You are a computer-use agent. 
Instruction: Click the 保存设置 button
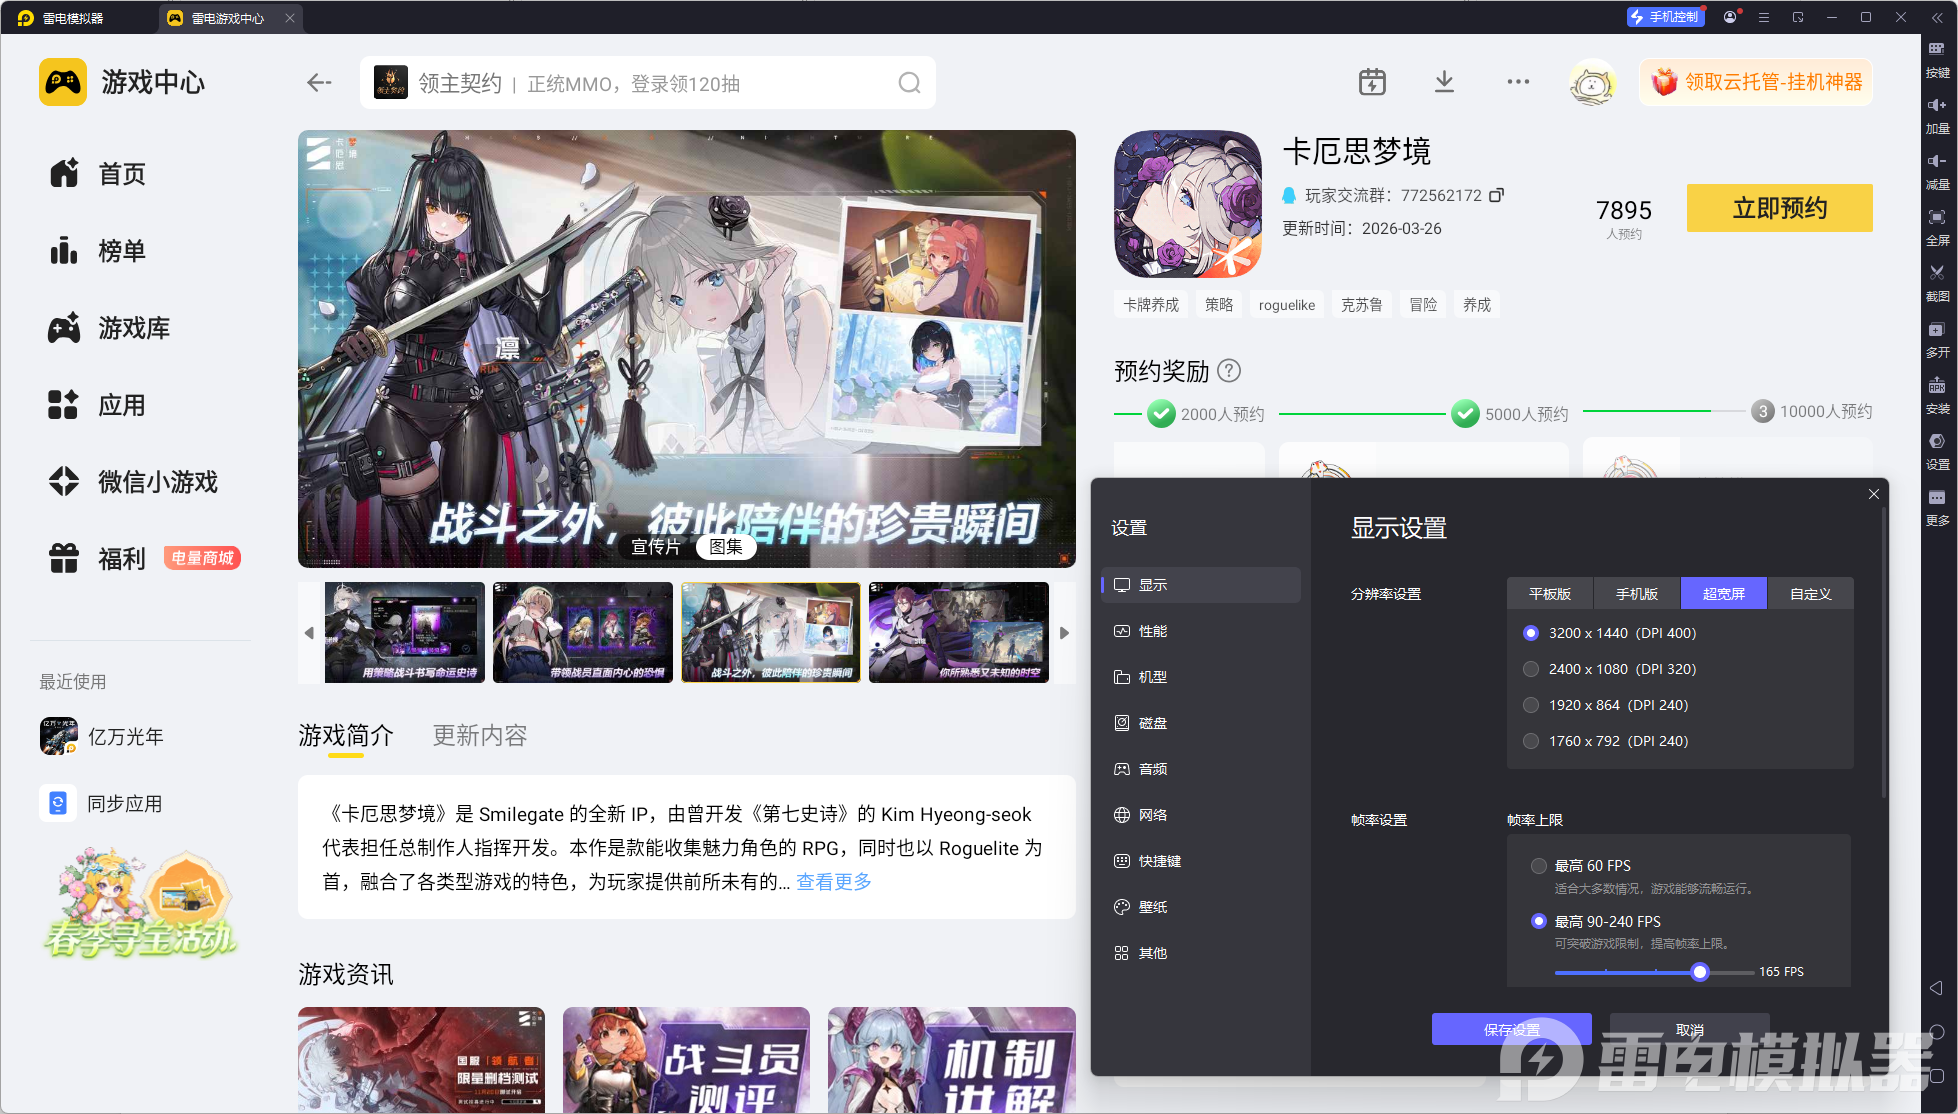[1511, 1029]
